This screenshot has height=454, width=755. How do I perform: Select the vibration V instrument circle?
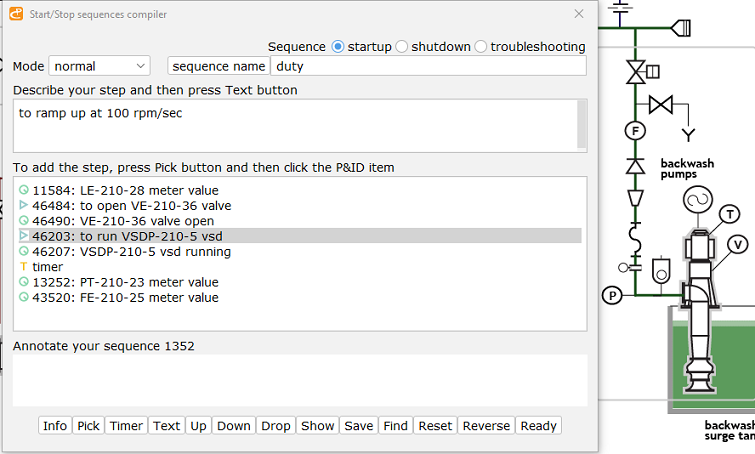pyautogui.click(x=738, y=245)
